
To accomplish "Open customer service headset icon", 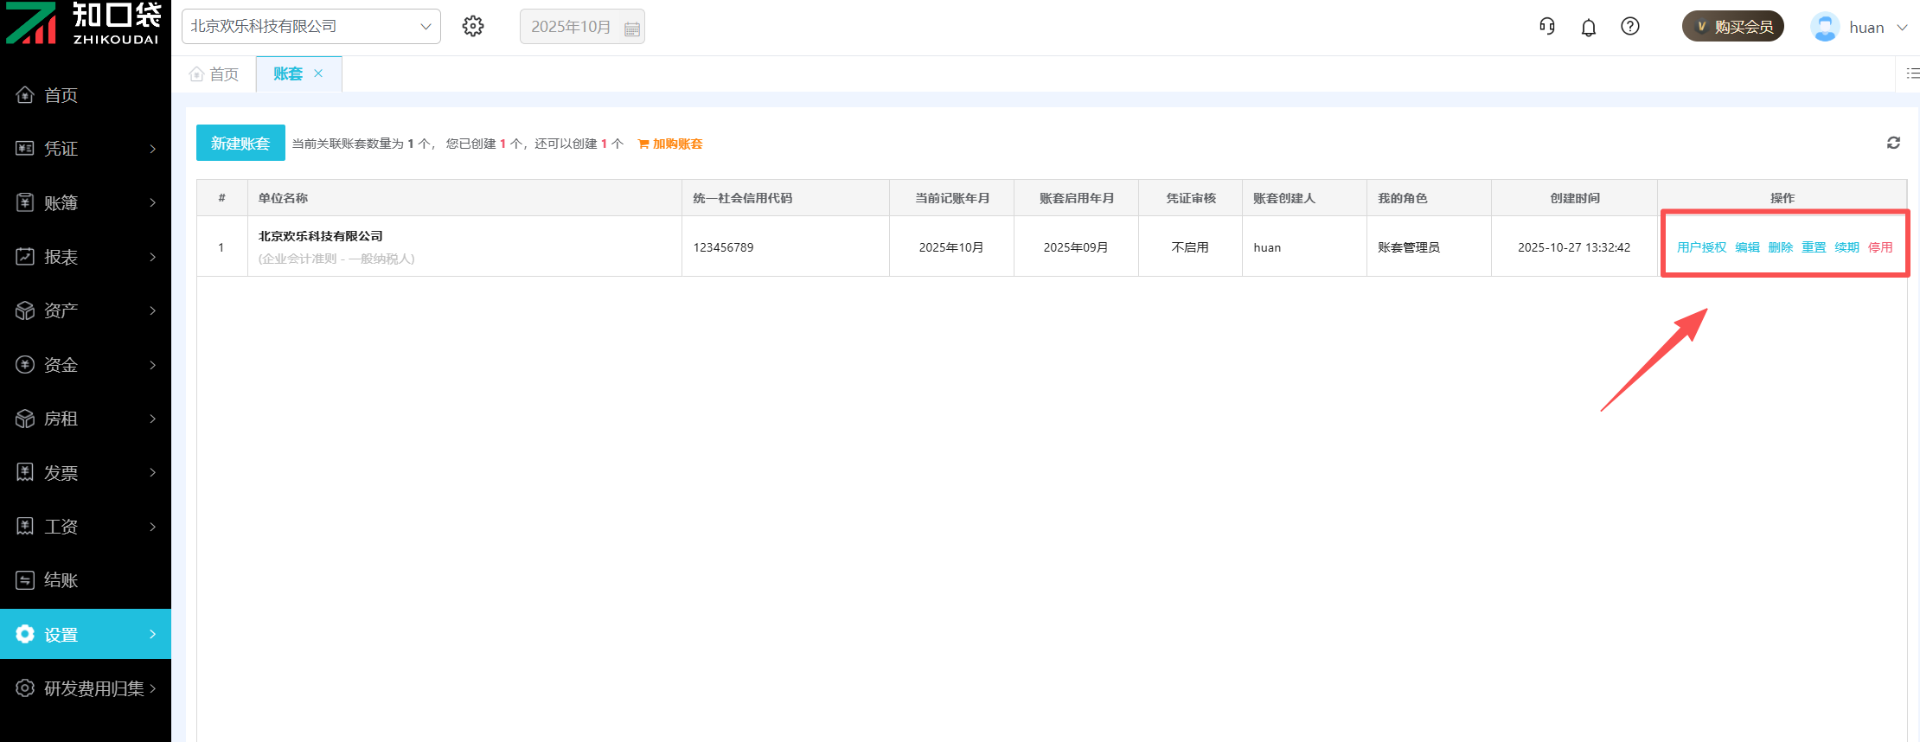I will point(1547,26).
